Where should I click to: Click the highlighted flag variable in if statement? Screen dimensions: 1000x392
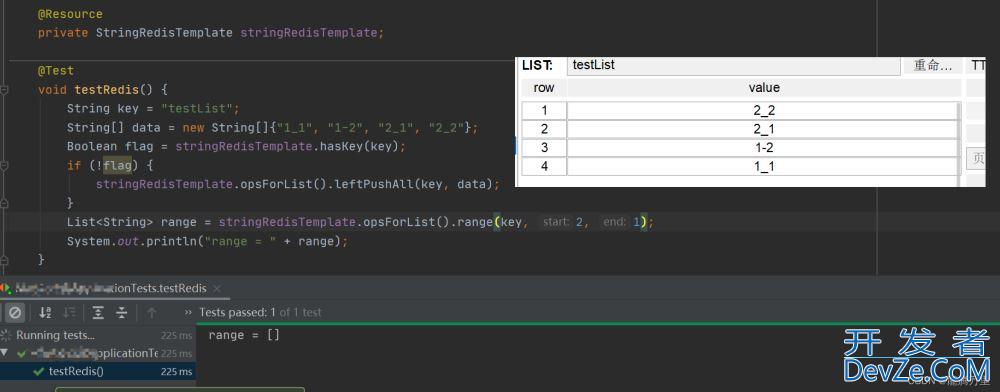click(x=117, y=166)
